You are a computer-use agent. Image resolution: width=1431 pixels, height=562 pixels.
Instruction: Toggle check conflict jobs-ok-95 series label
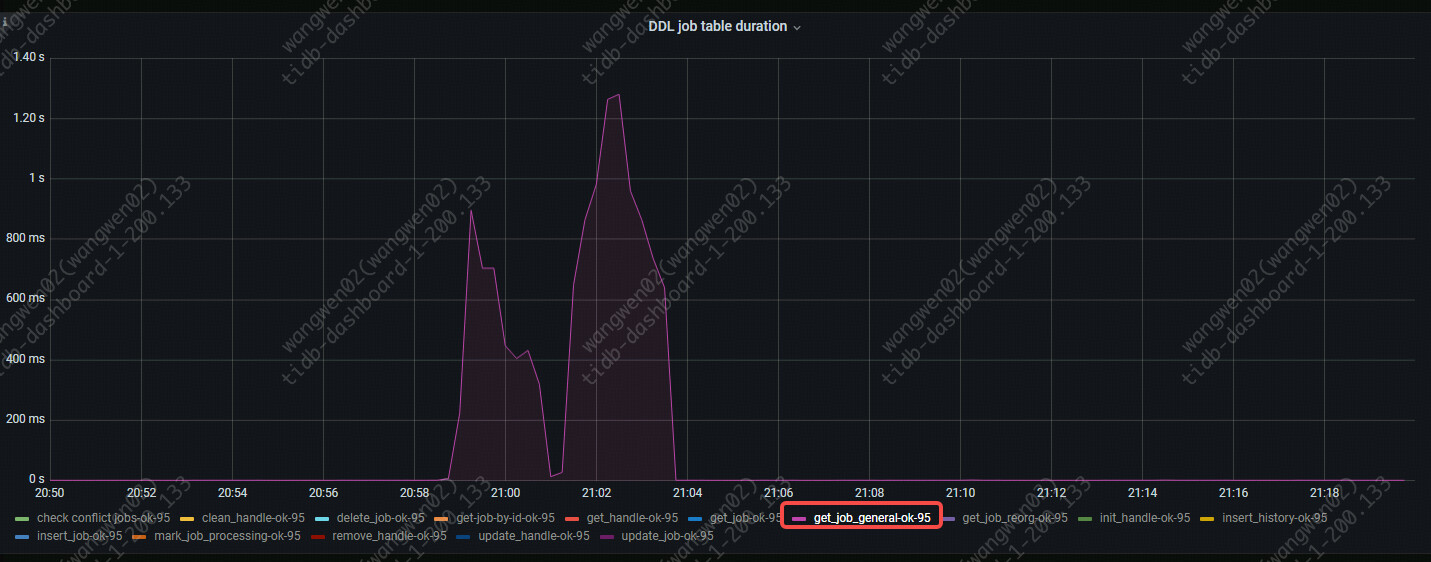[x=103, y=518]
